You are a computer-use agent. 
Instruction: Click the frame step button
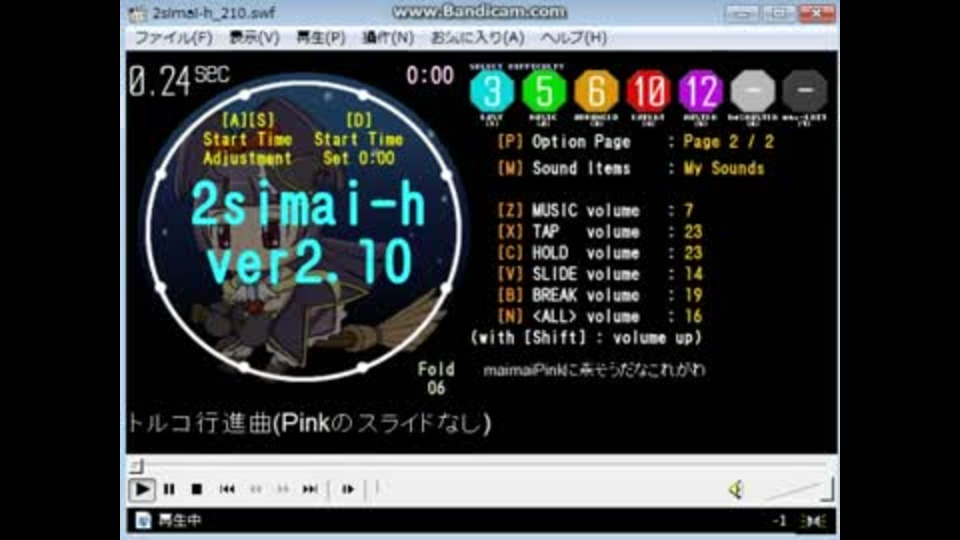coord(348,489)
